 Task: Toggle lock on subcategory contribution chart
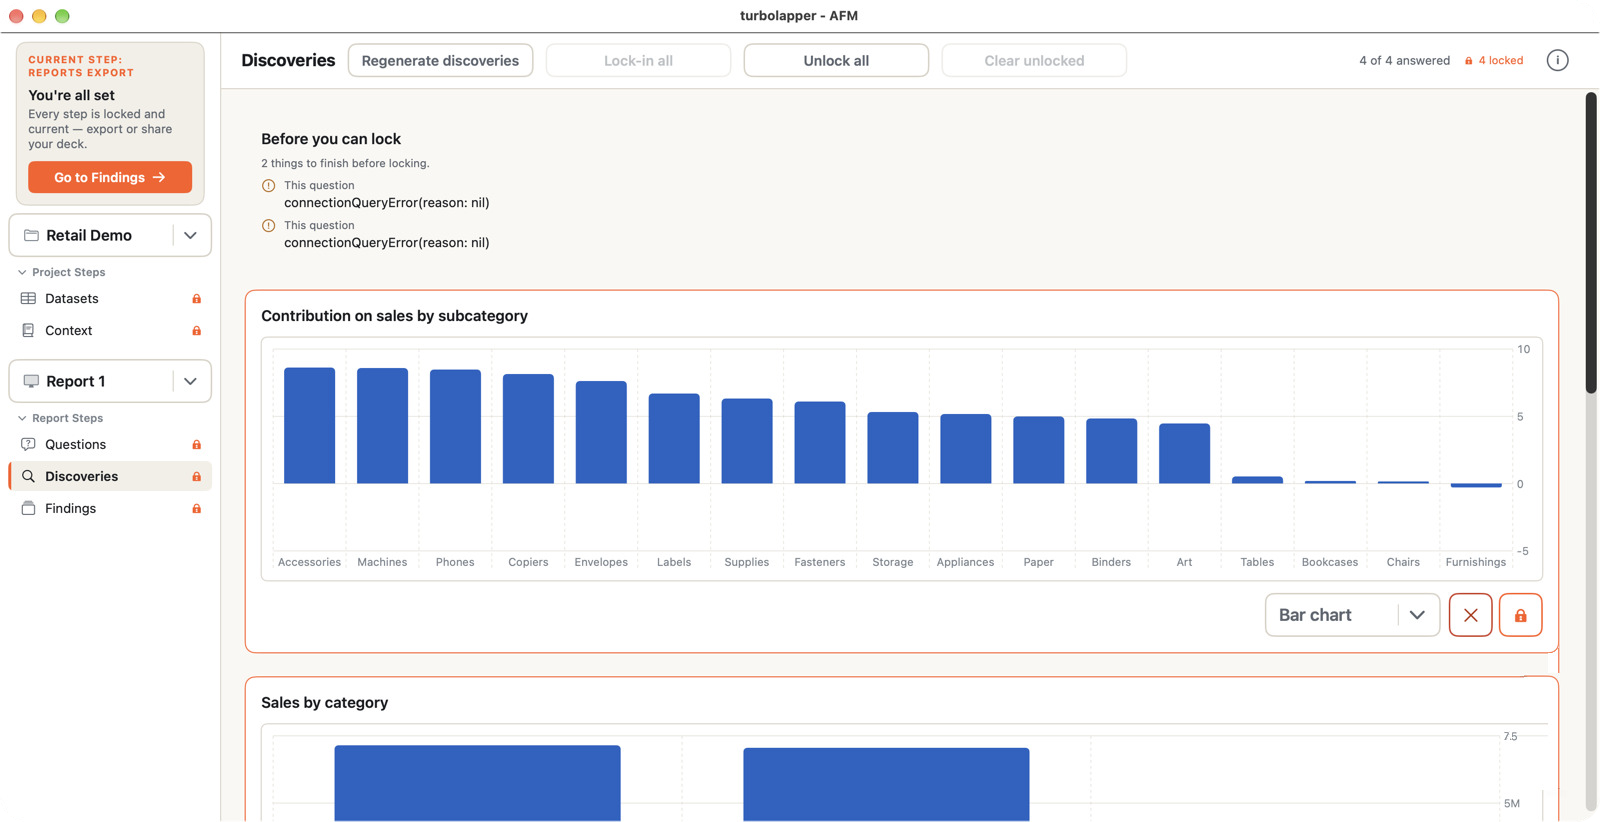coord(1520,615)
